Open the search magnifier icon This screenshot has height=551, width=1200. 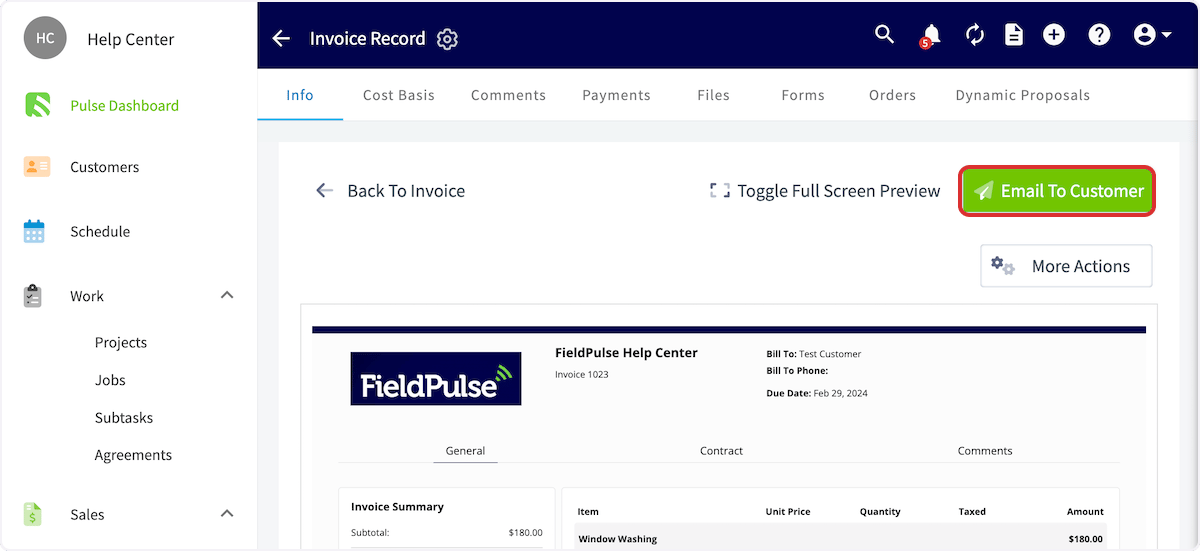pos(884,35)
